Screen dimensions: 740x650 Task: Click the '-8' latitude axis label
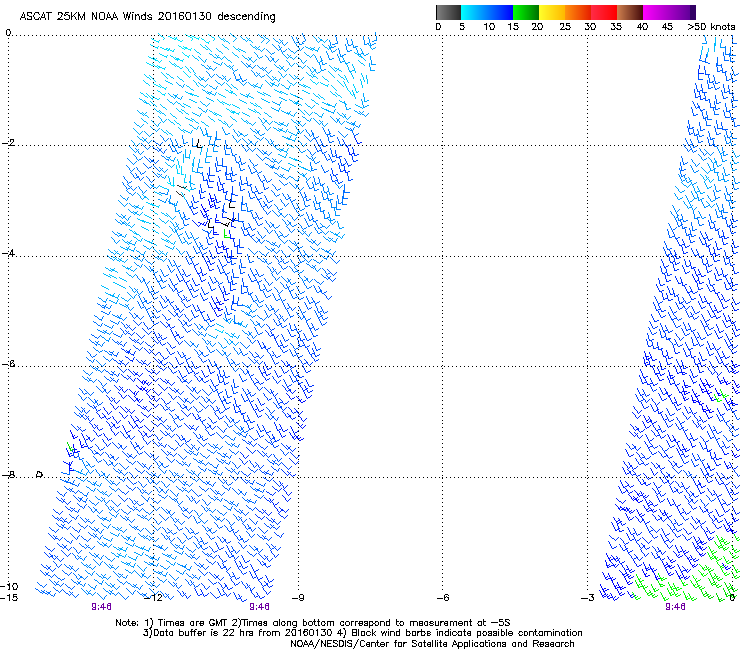[x=8, y=474]
